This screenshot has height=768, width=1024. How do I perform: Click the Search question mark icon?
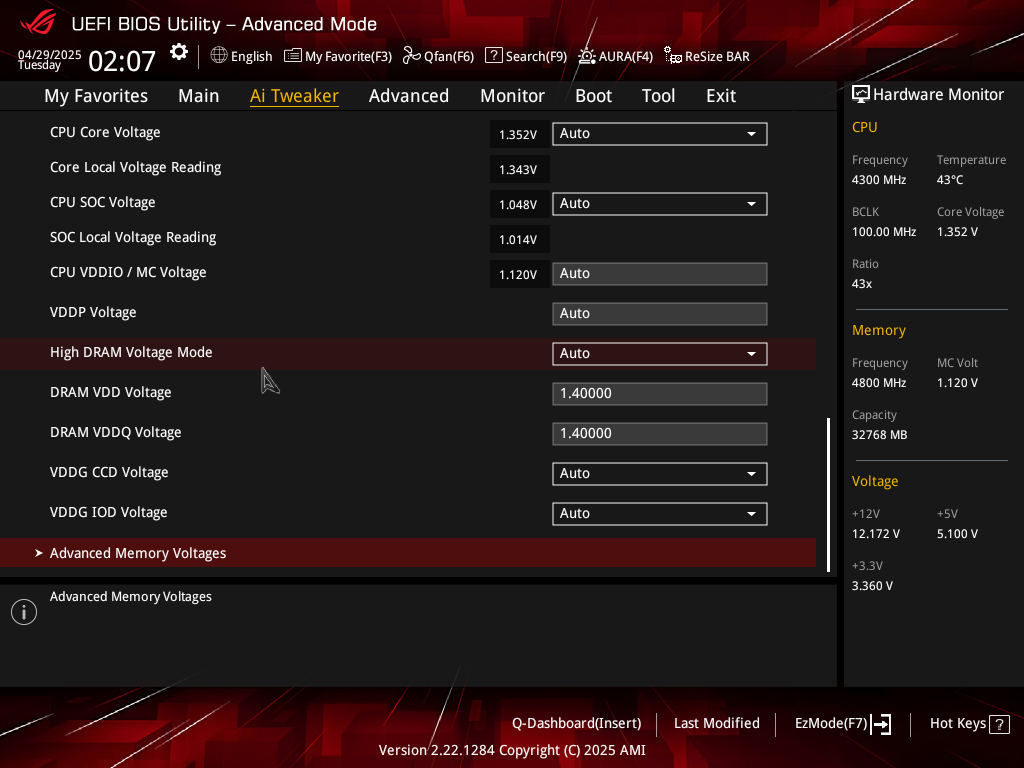click(494, 56)
